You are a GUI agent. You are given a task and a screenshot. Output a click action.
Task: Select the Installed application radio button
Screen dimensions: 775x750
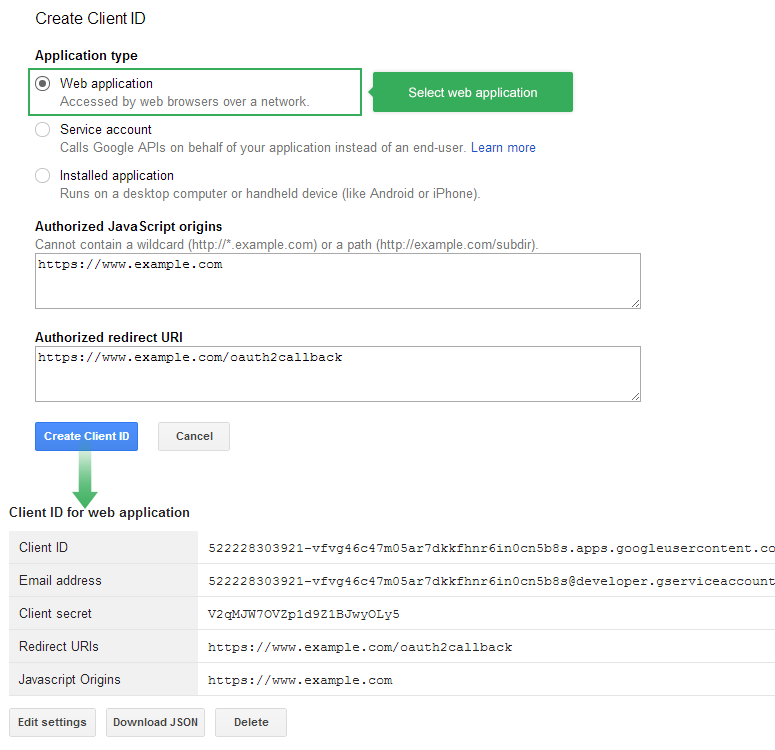(43, 176)
